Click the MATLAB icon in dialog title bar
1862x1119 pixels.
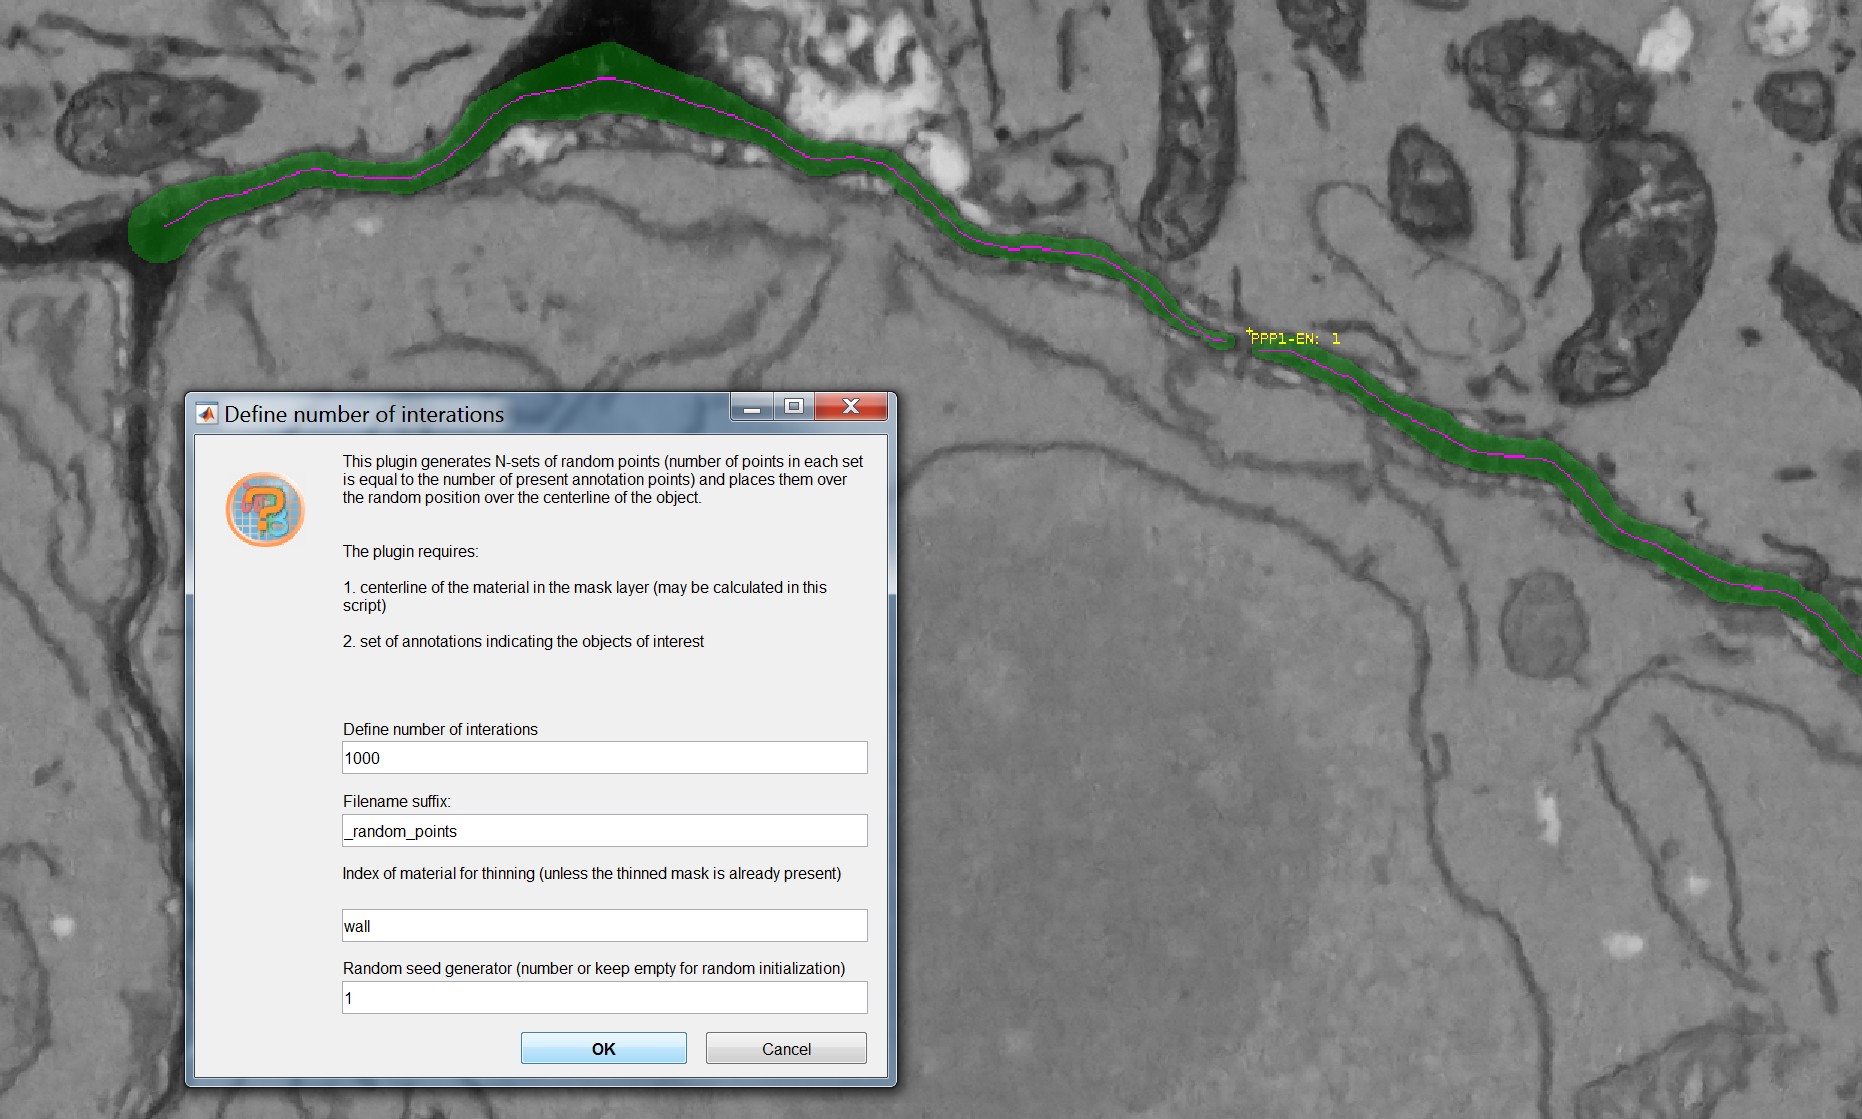207,414
